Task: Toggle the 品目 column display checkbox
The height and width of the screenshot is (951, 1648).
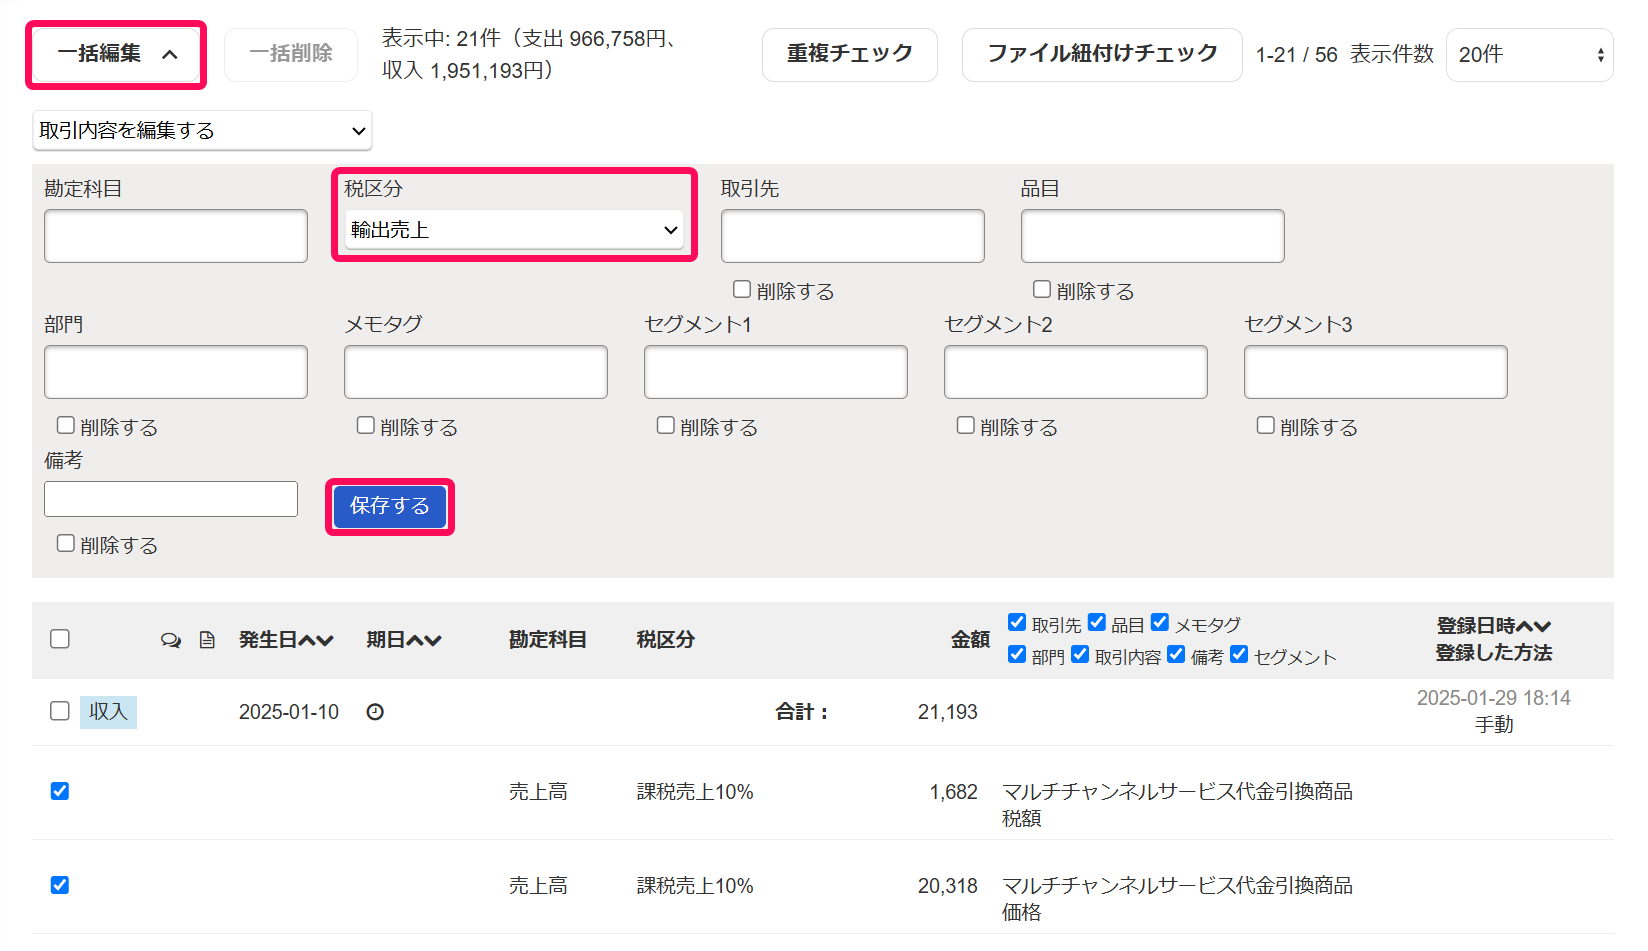Action: click(x=1097, y=622)
